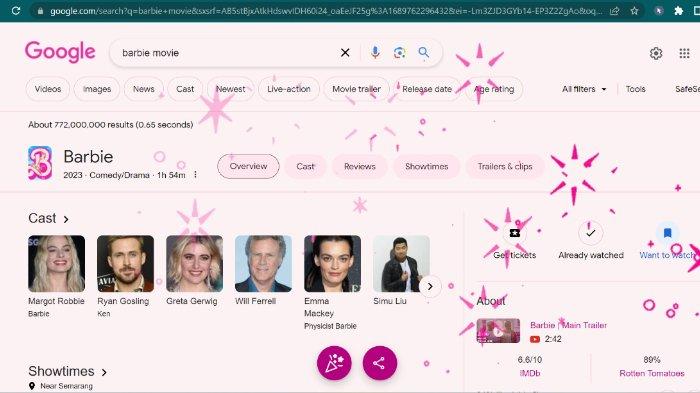Screen dimensions: 700x393
Task: Share this page via address bar icon
Action: [614, 11]
